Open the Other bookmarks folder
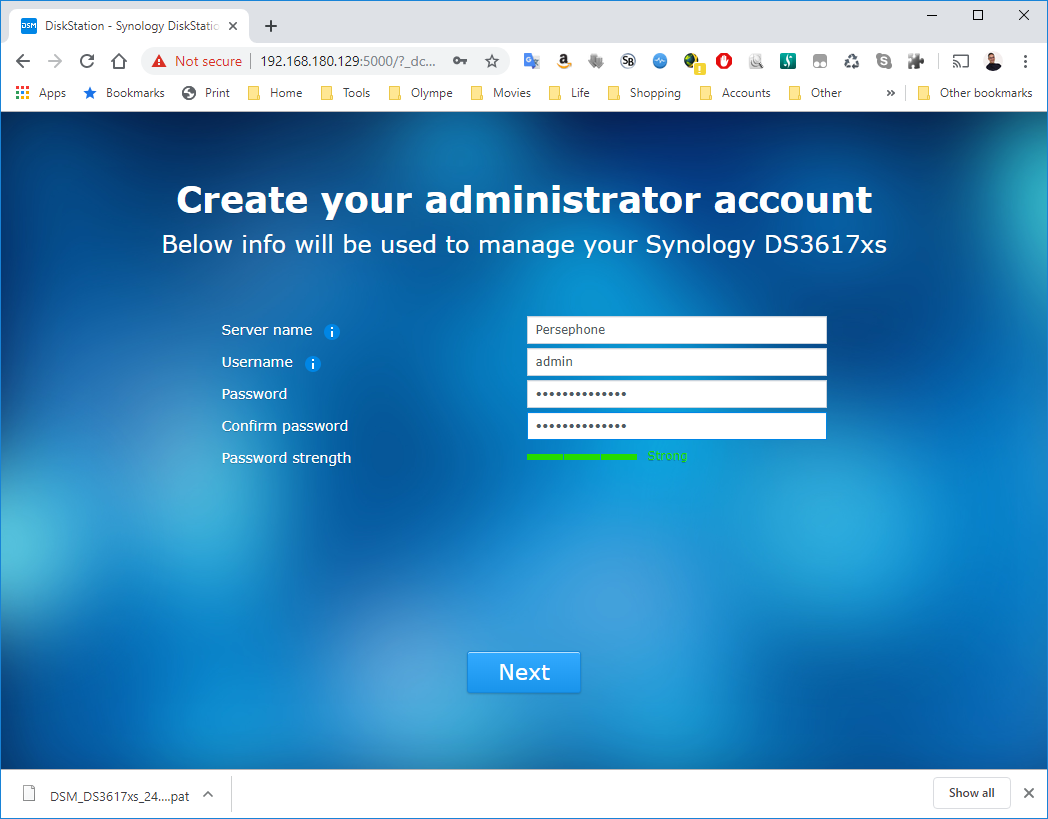Image resolution: width=1048 pixels, height=819 pixels. click(815, 93)
